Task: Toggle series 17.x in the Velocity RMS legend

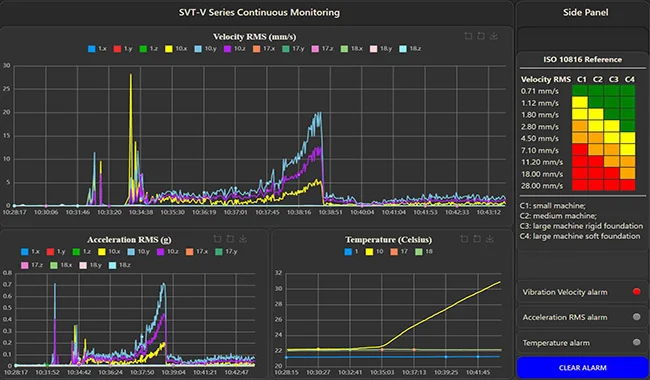Action: coord(264,49)
